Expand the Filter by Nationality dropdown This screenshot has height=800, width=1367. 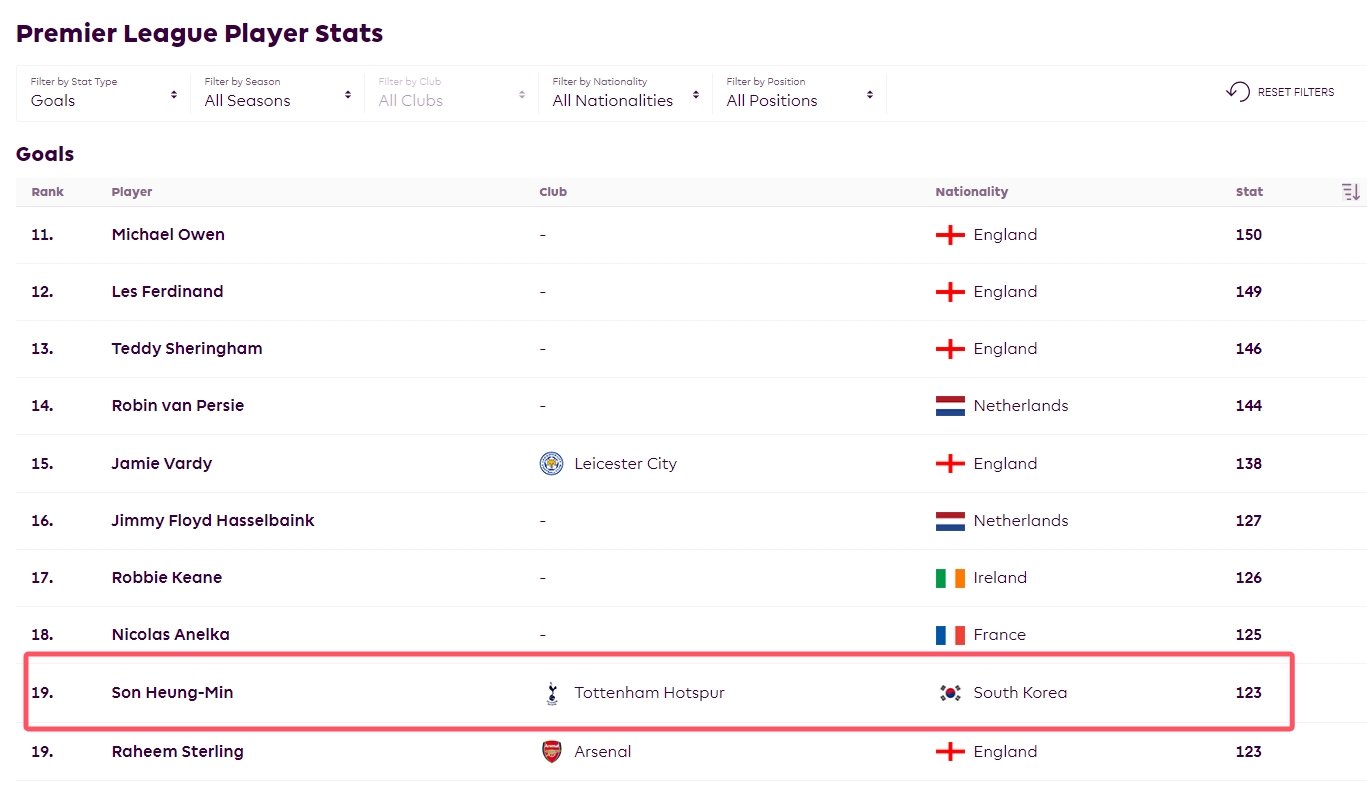(626, 93)
